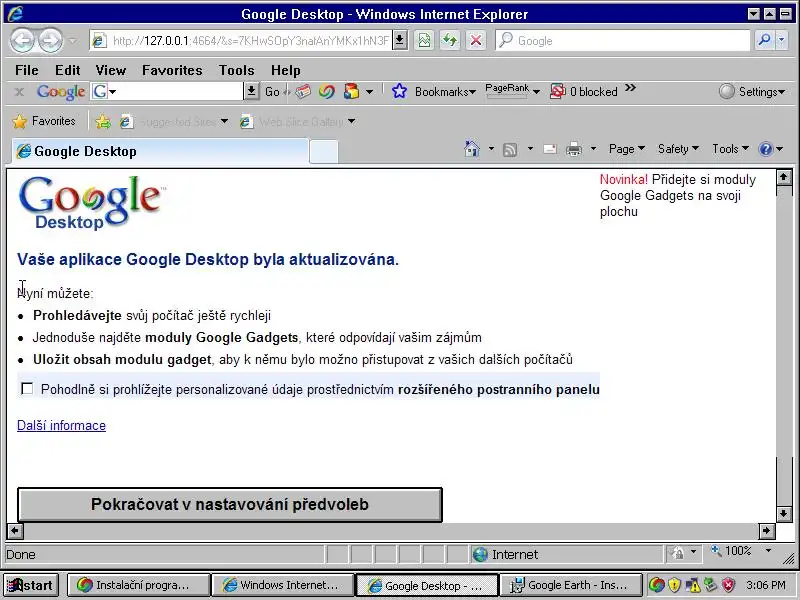Click the magnifier search button in search box
Screen dimensions: 800x600
pos(764,40)
